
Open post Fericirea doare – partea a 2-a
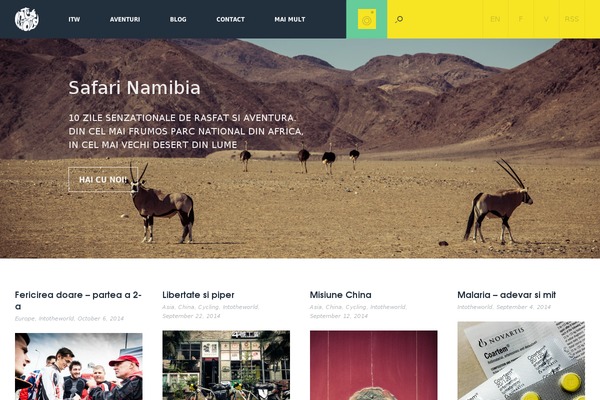pos(78,300)
